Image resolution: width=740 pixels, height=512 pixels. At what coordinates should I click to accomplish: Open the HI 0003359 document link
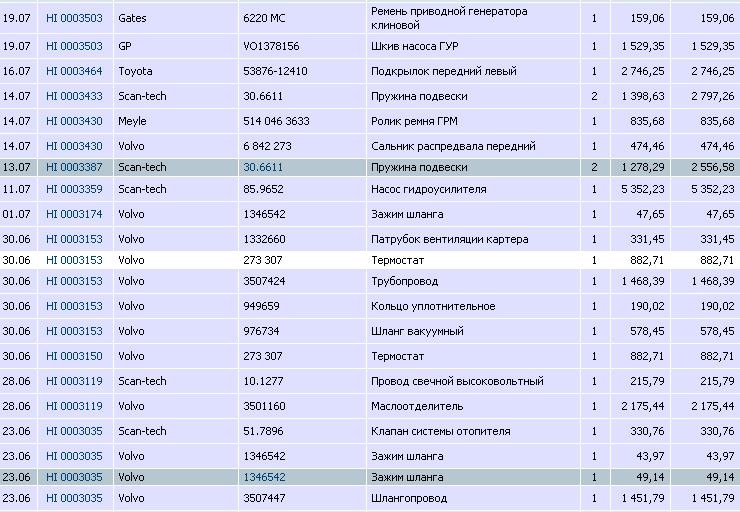[x=74, y=189]
